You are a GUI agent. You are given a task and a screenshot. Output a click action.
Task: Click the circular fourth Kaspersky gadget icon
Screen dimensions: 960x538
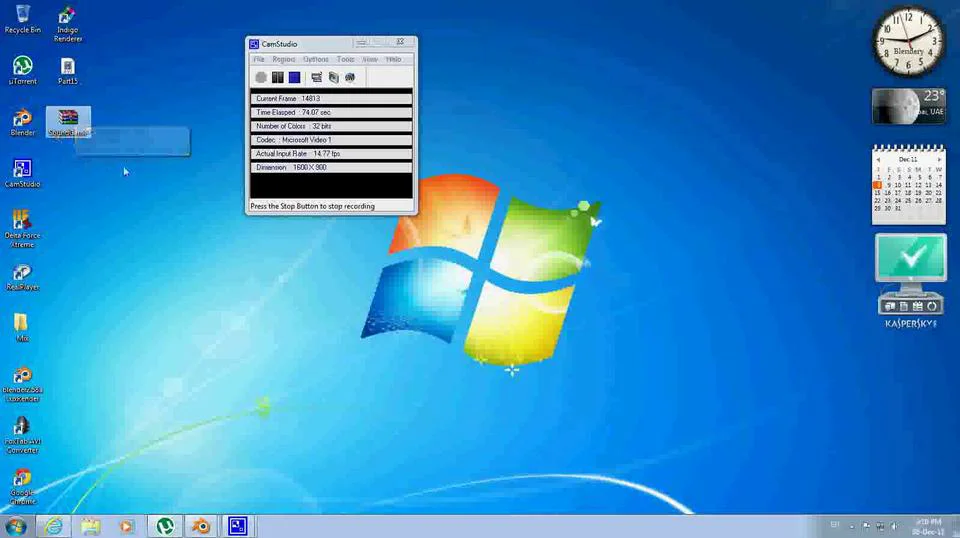click(x=932, y=306)
